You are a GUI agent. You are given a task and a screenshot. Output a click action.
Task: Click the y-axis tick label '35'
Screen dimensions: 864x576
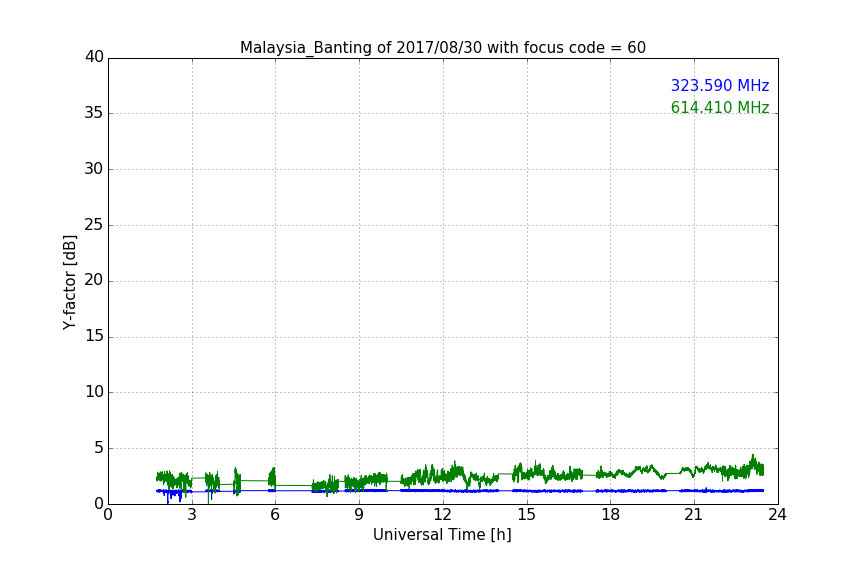94,113
